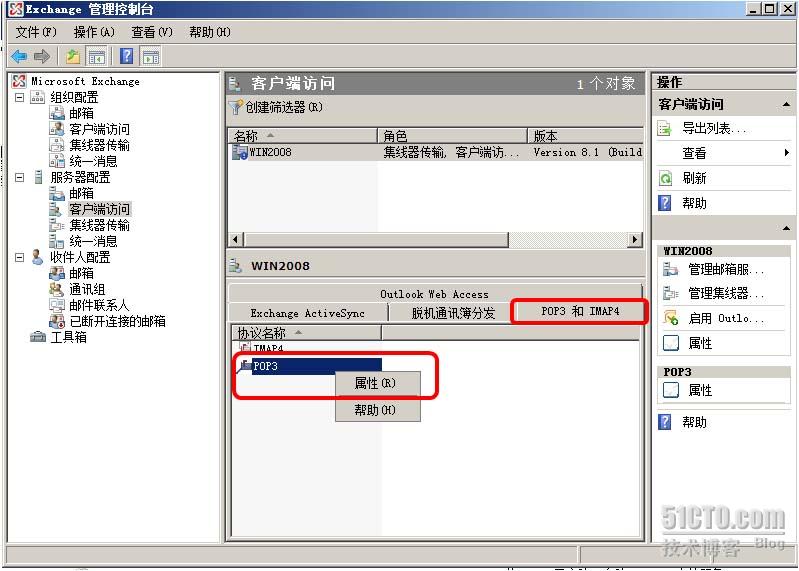
Task: Open the 查看(V) menu
Action: point(152,32)
